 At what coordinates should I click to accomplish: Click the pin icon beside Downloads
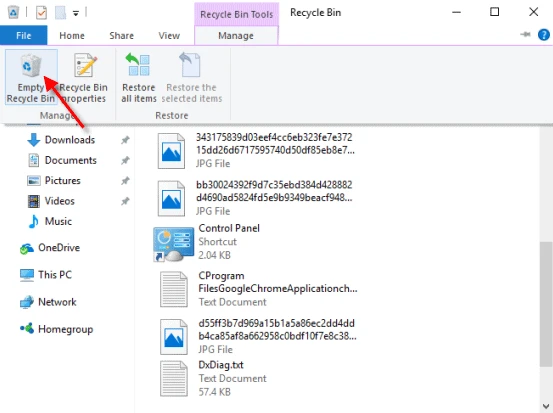click(x=125, y=140)
